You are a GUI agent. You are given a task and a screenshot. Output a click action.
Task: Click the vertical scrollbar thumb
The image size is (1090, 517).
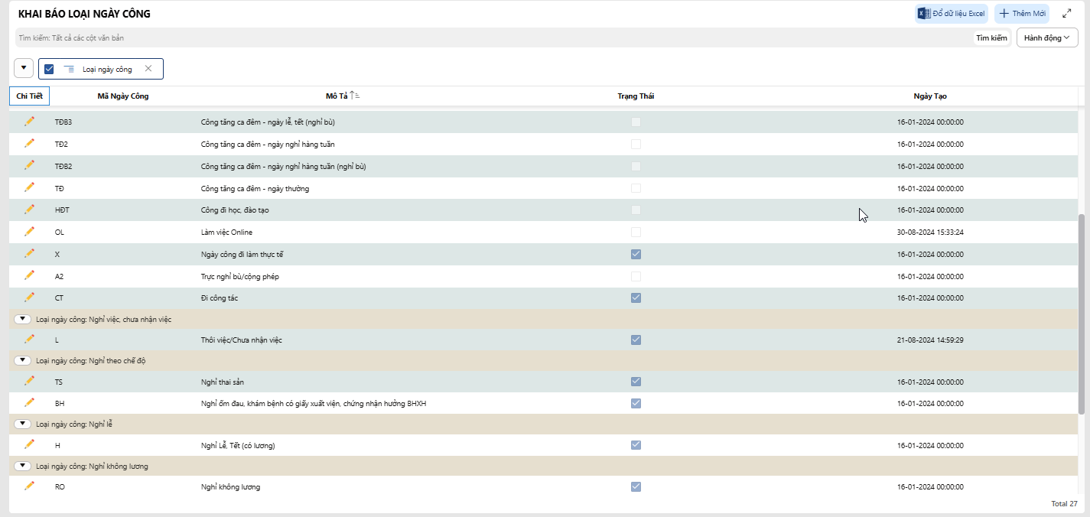coord(1081,314)
